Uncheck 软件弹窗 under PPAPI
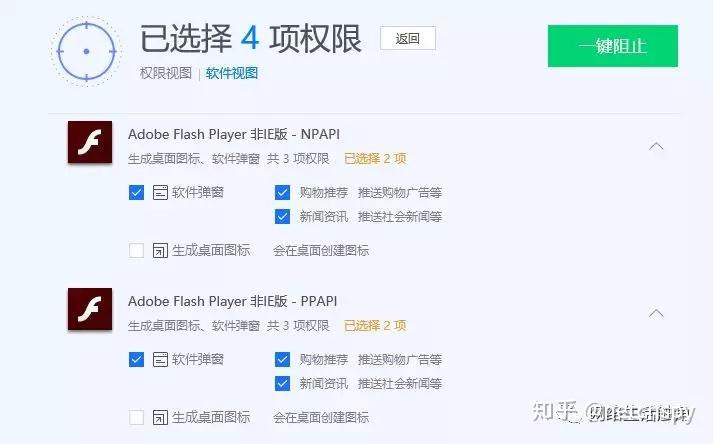 [136, 359]
